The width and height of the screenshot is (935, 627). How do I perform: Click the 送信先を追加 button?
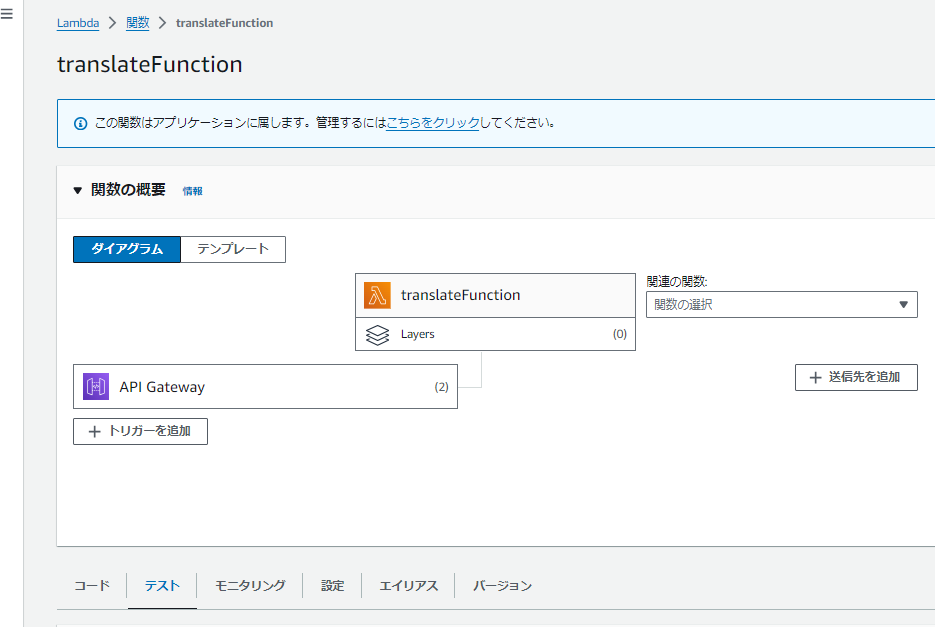click(856, 377)
